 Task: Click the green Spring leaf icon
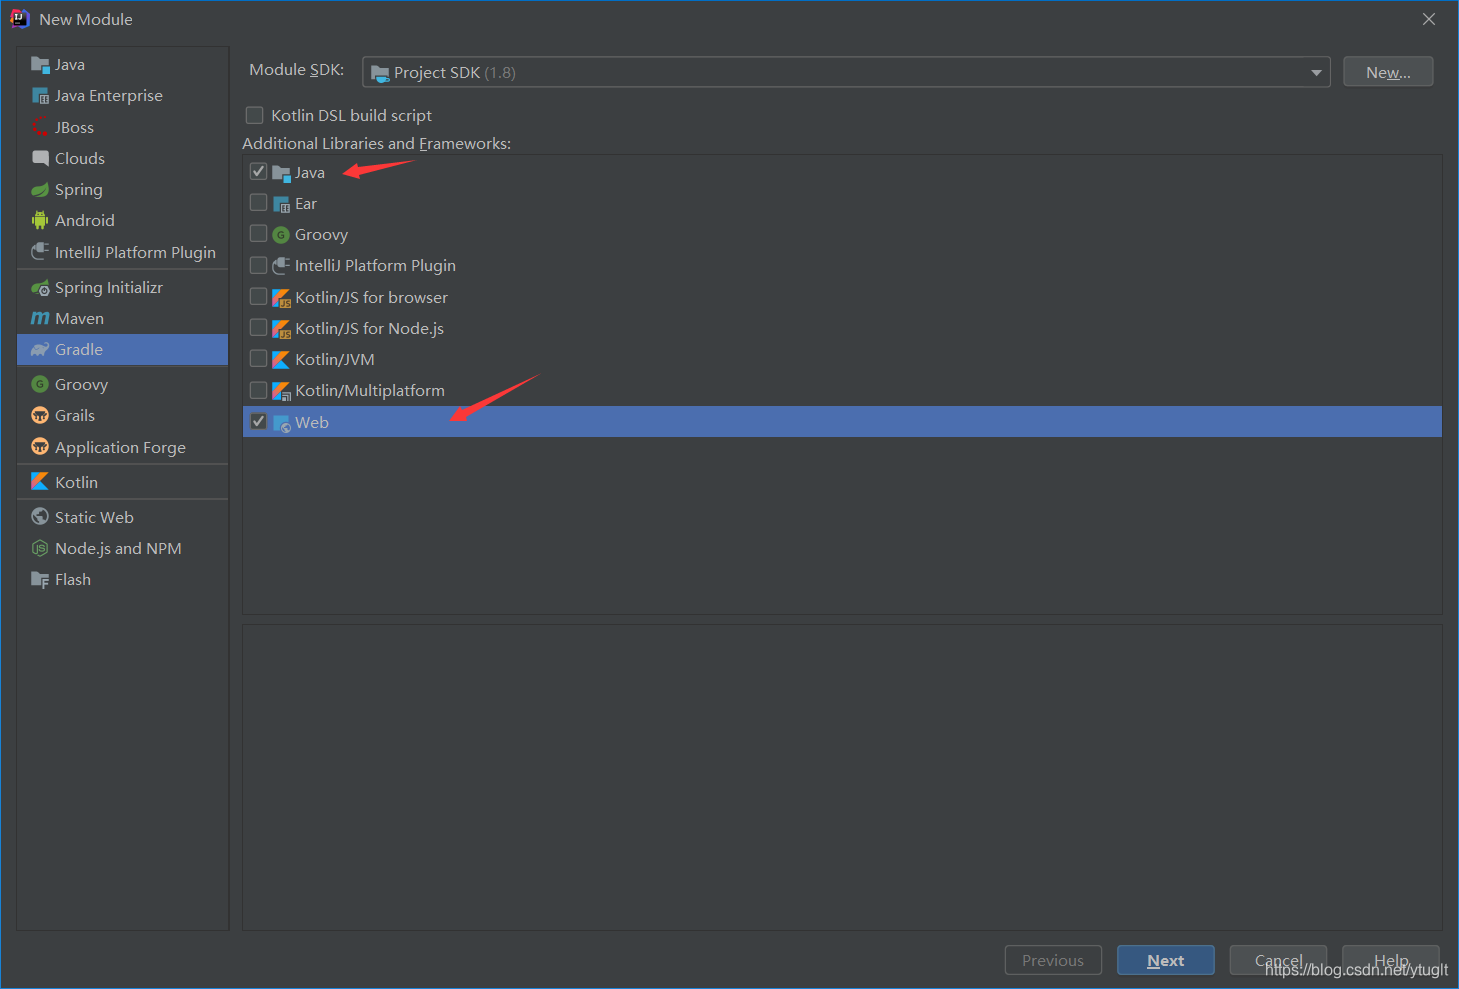point(40,189)
